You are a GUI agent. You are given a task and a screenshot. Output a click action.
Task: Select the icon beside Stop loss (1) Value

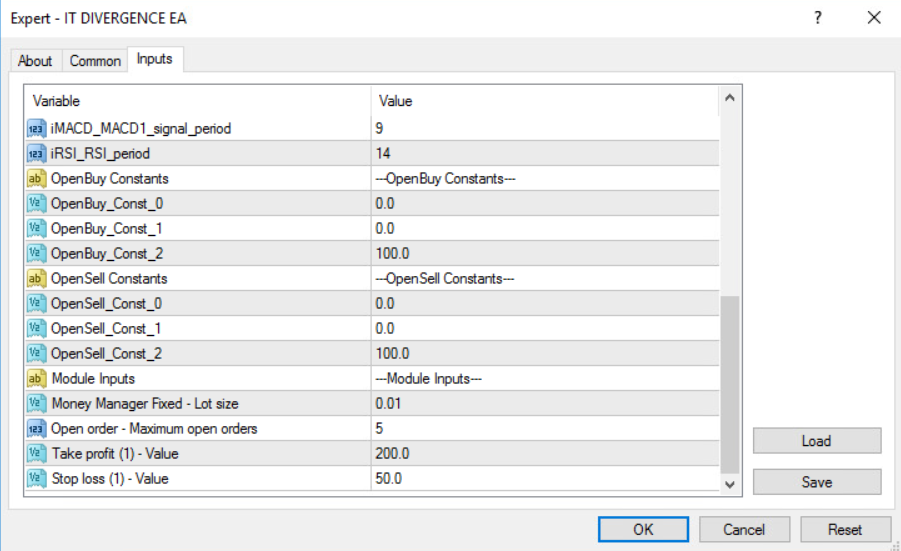pyautogui.click(x=36, y=479)
